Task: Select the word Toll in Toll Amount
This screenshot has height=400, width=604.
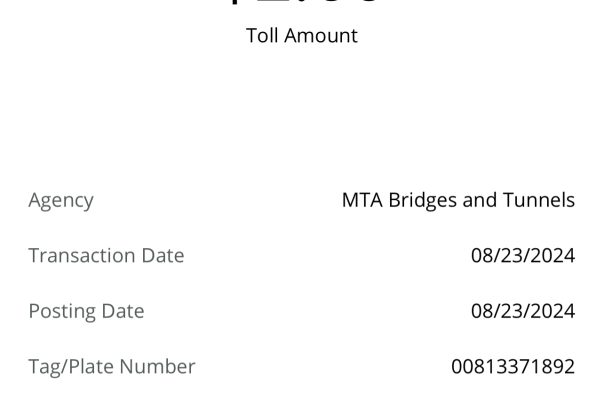Action: click(262, 36)
